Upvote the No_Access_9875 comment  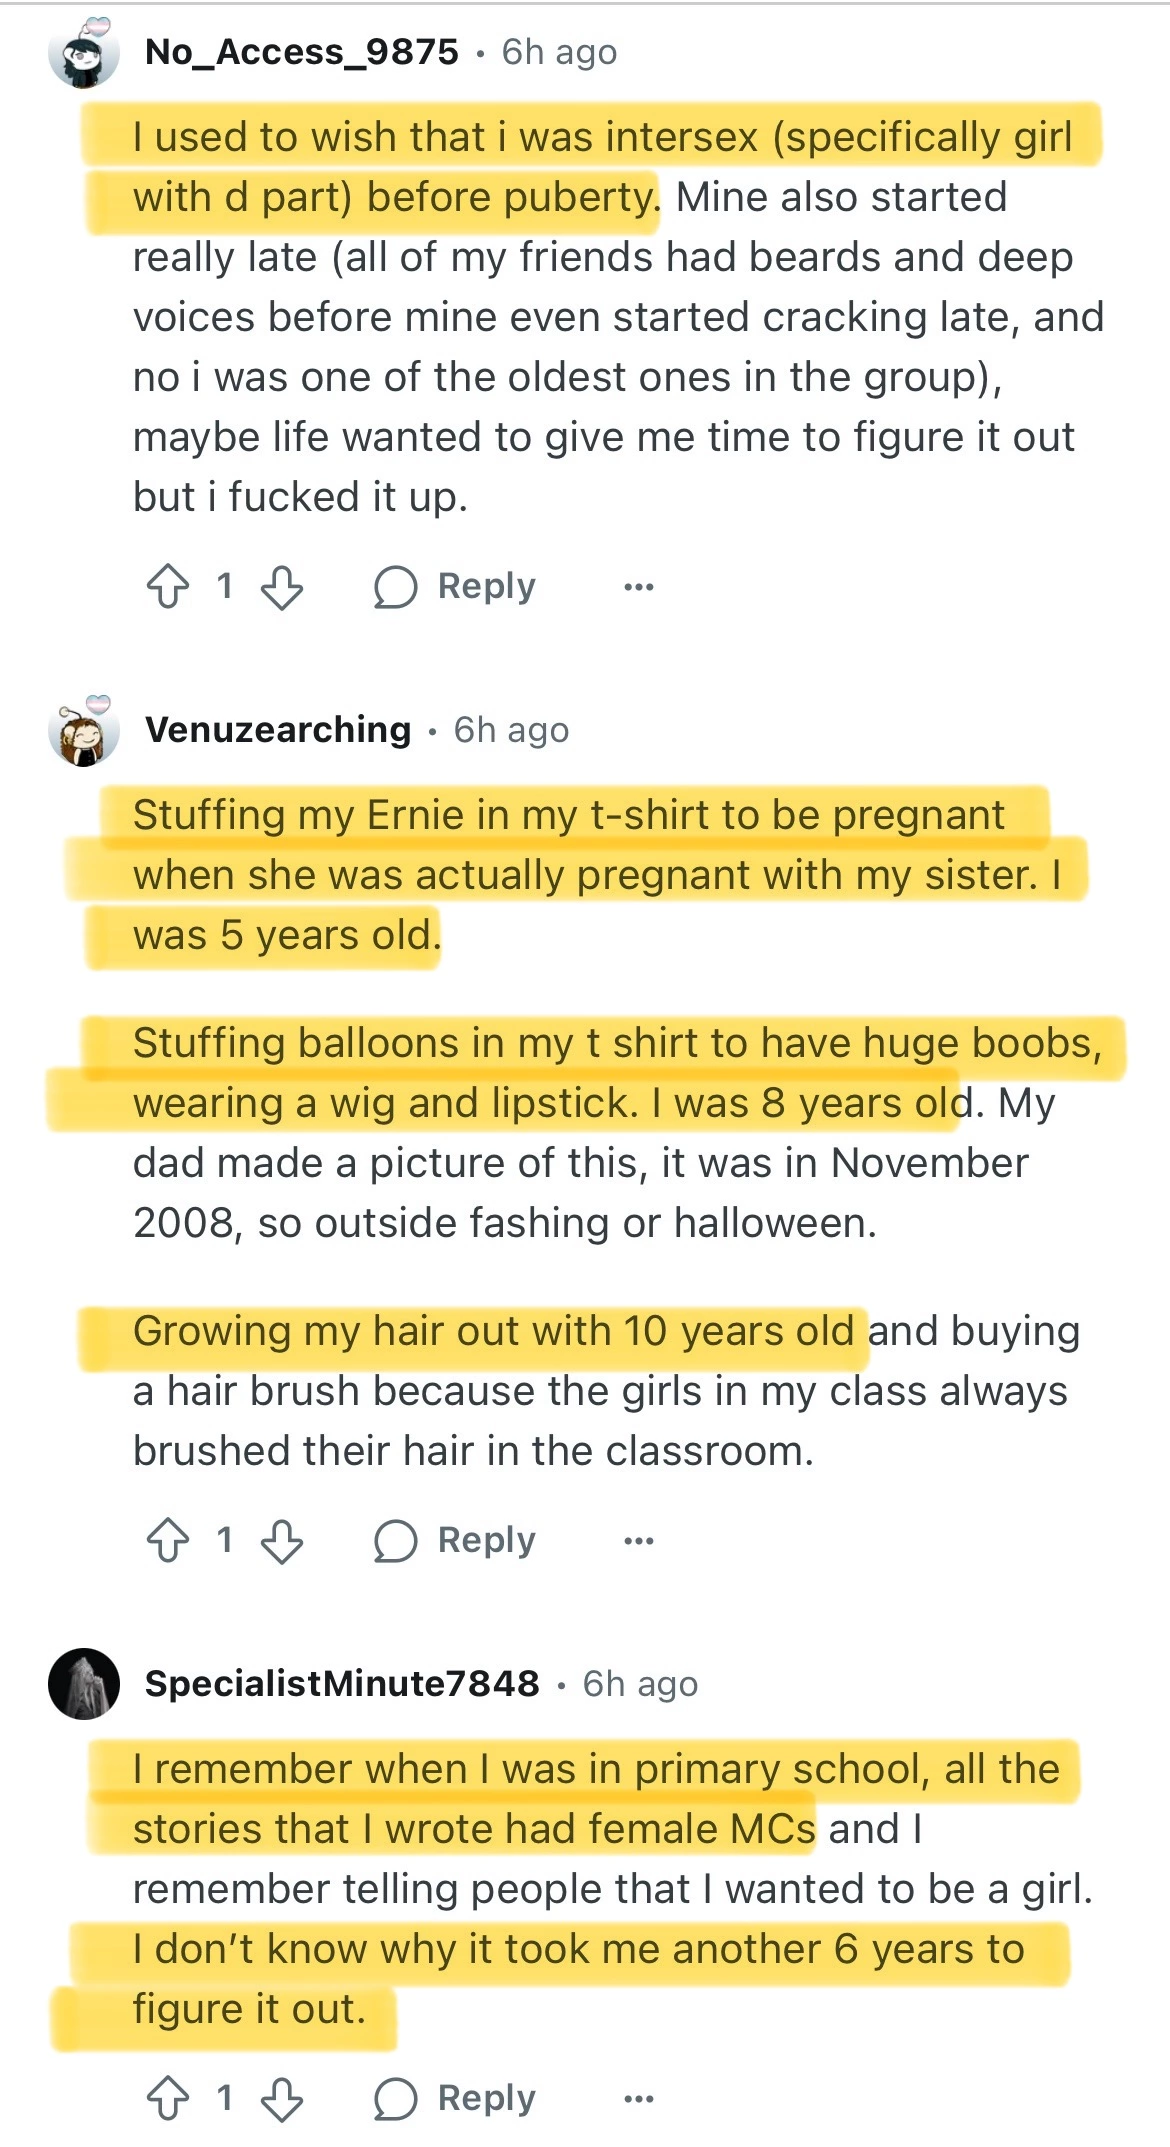(x=168, y=587)
